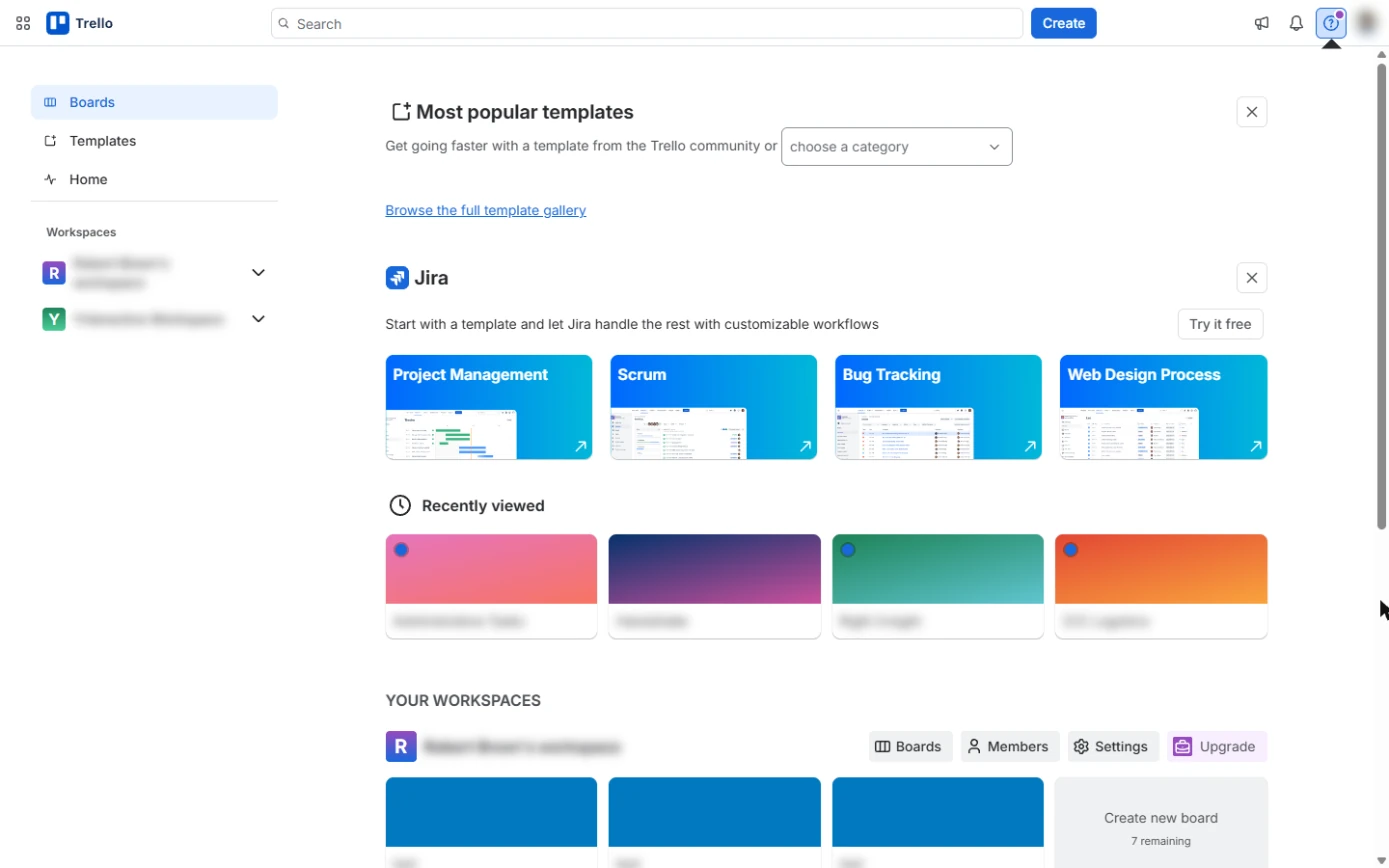The image size is (1389, 868).
Task: Click the Create button
Action: pyautogui.click(x=1064, y=23)
